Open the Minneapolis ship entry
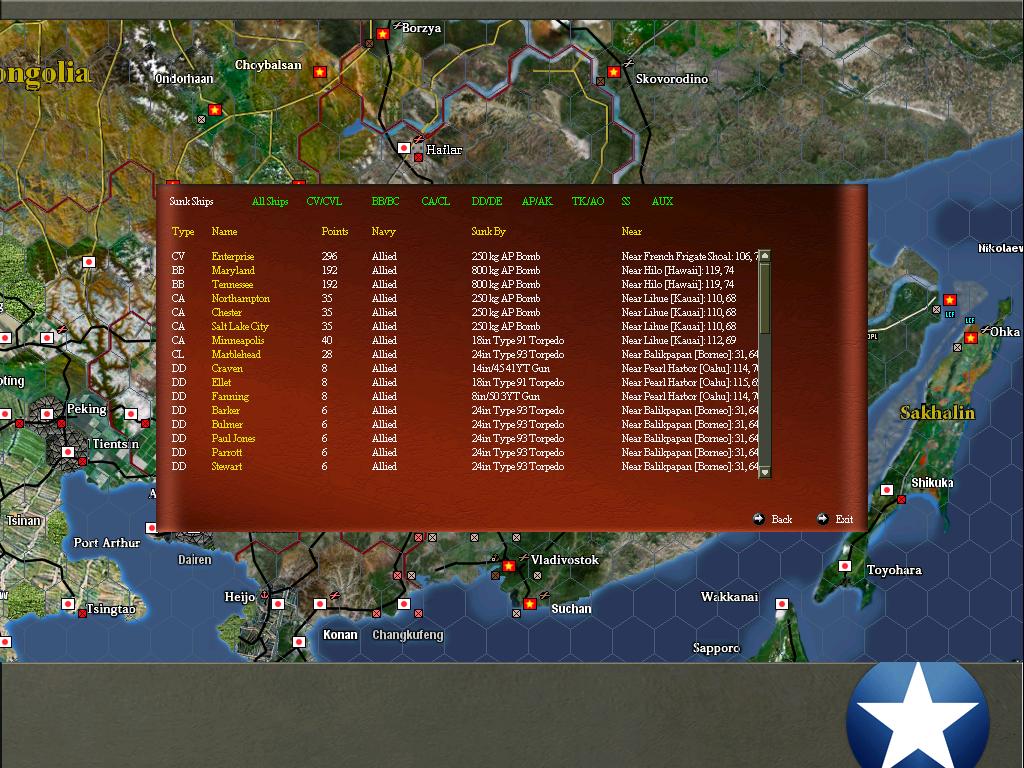This screenshot has width=1024, height=768. (238, 340)
